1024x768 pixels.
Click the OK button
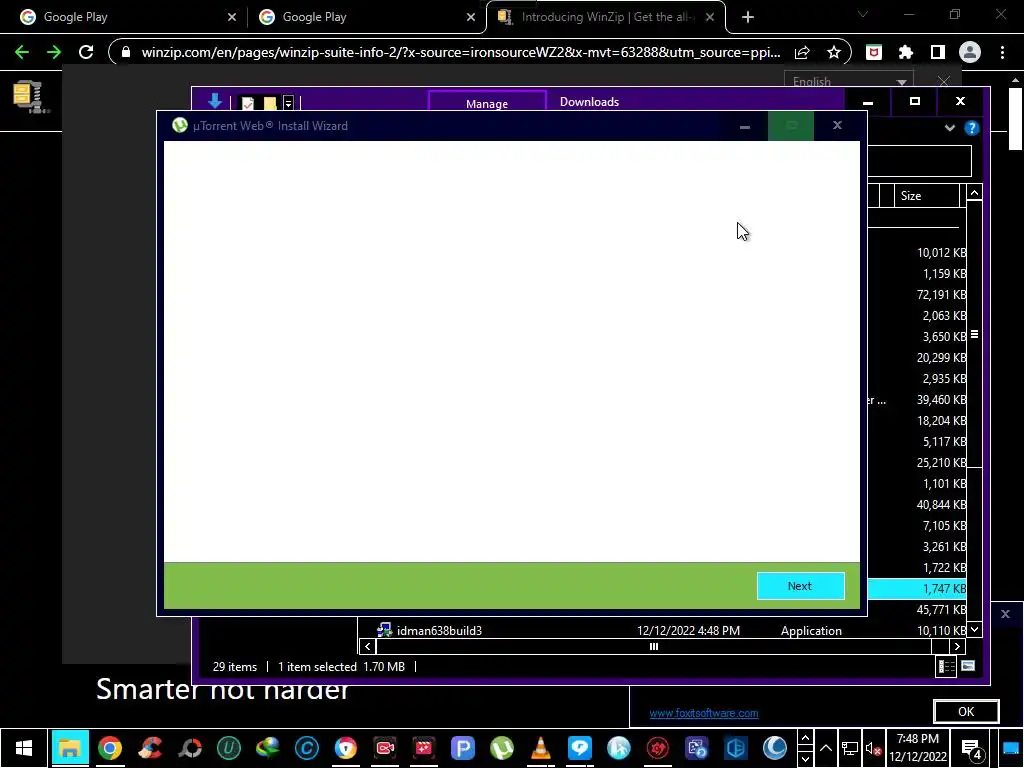966,712
